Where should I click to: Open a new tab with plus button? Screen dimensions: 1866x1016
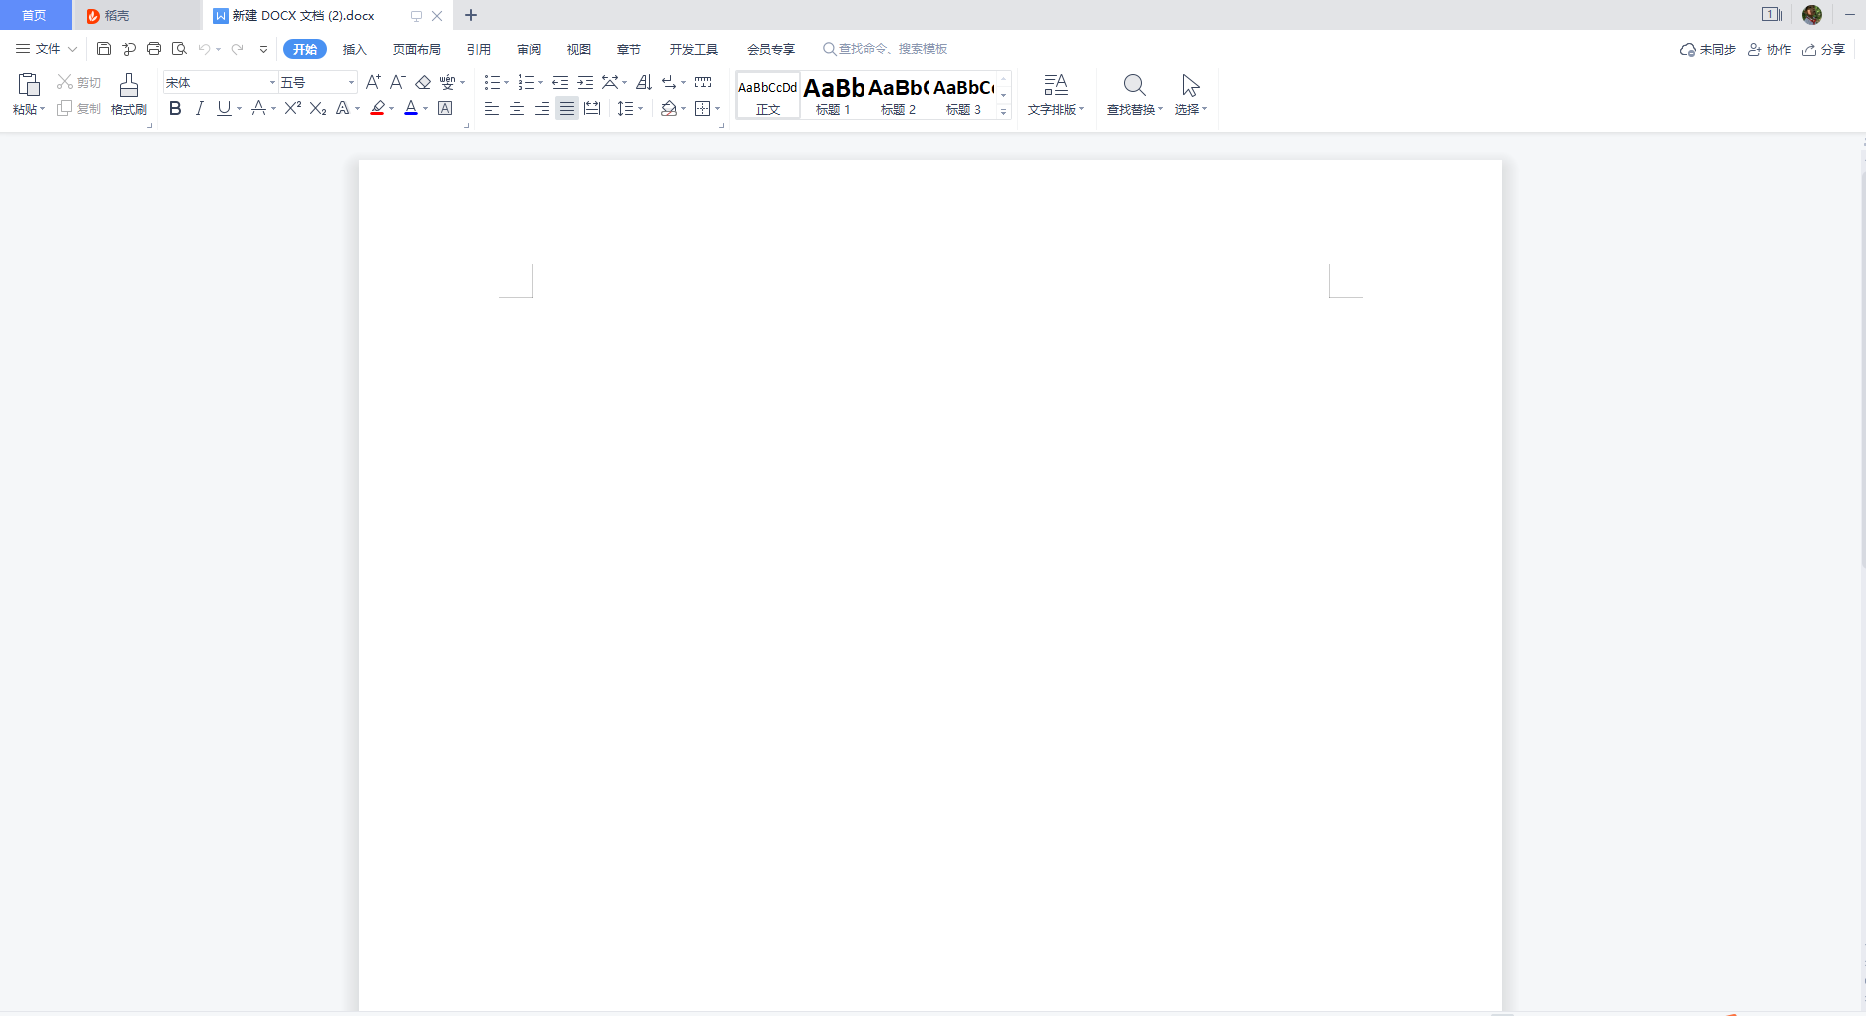tap(471, 15)
